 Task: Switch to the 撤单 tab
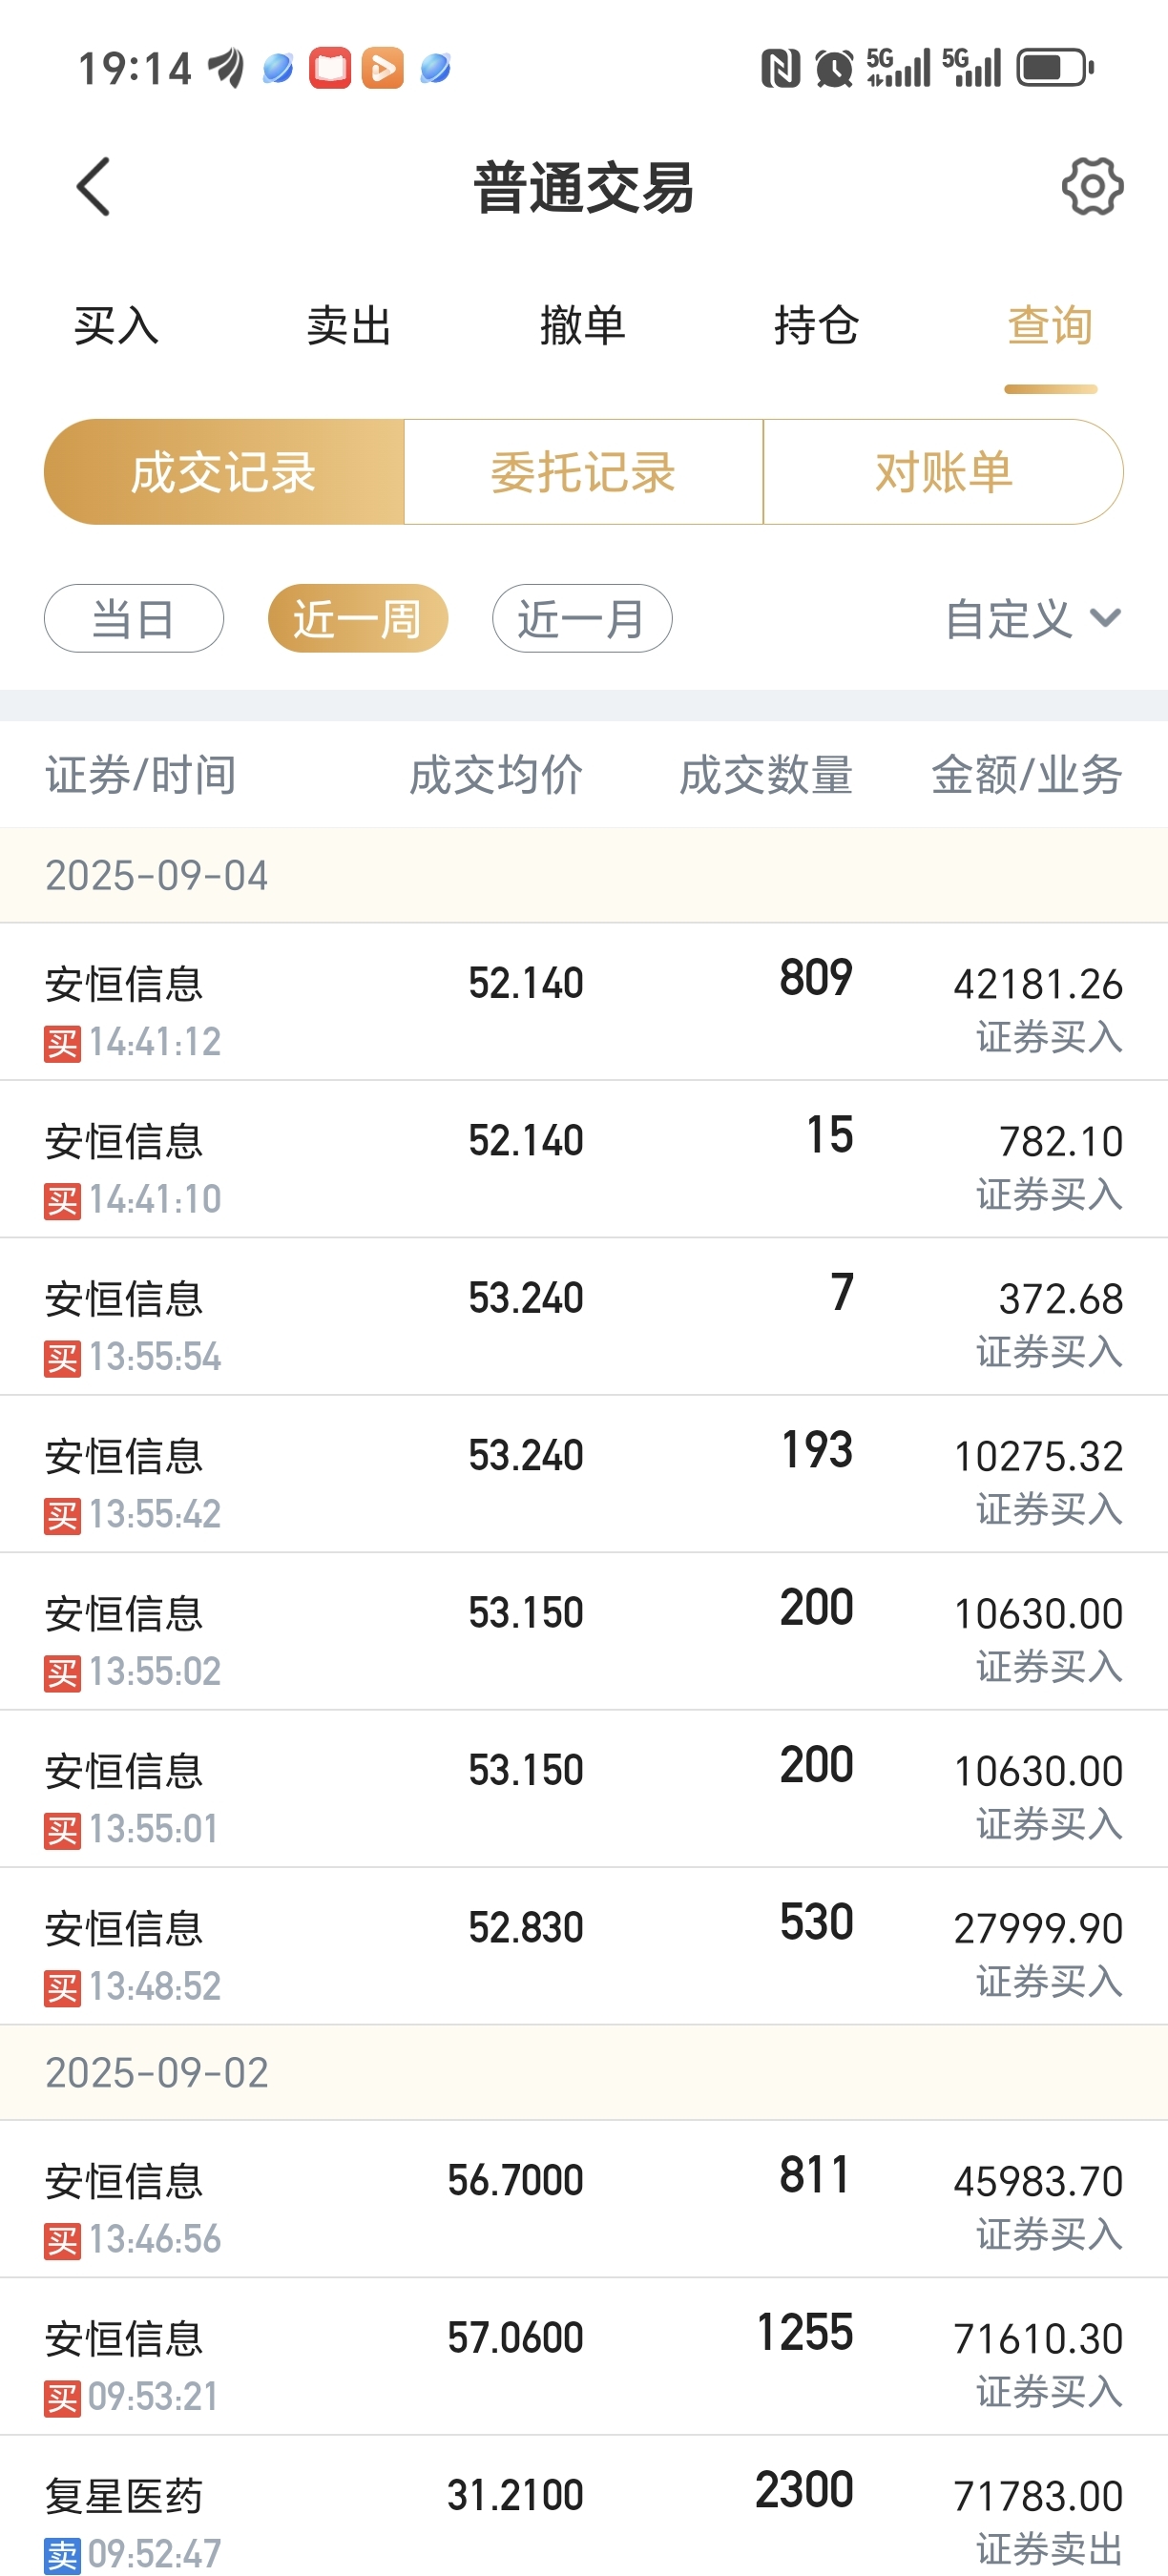[582, 326]
